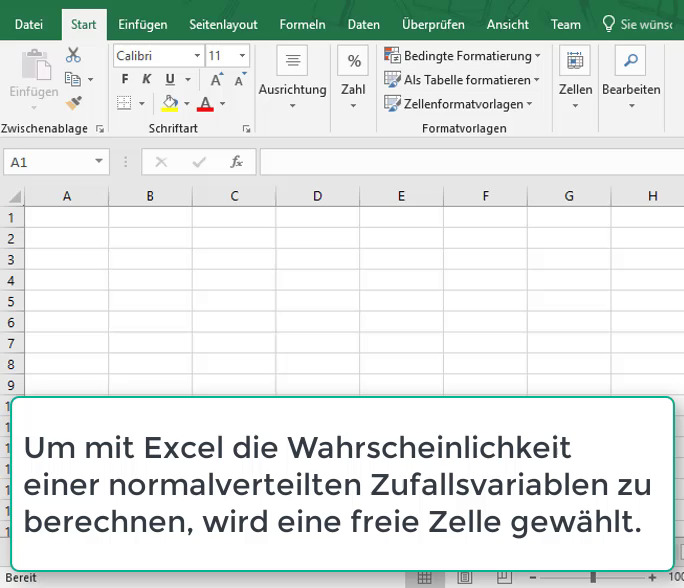Open the fill color dropdown arrow
The image size is (684, 588).
(187, 103)
